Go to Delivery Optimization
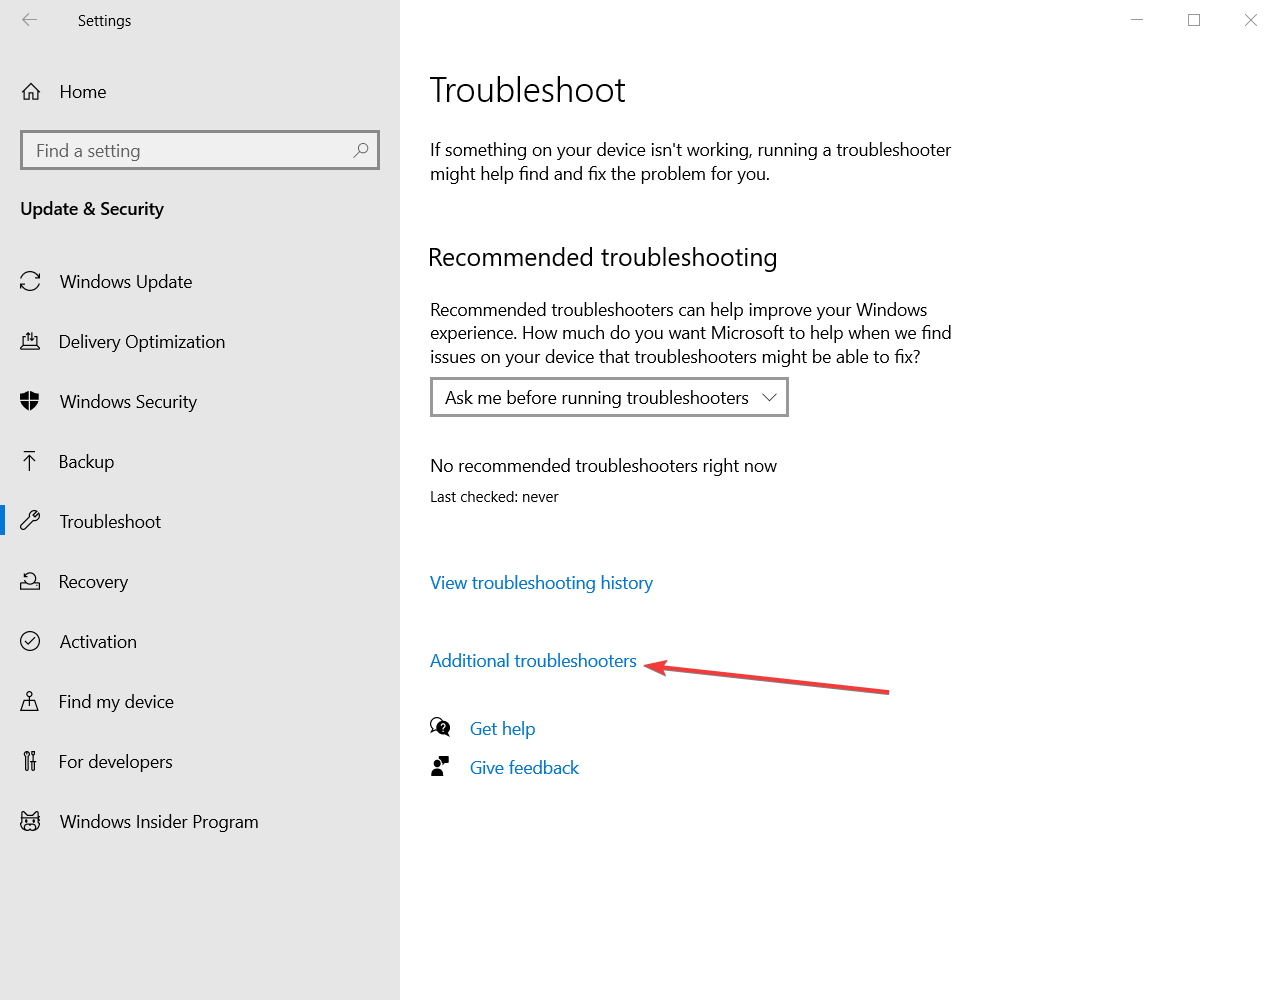 [x=200, y=342]
